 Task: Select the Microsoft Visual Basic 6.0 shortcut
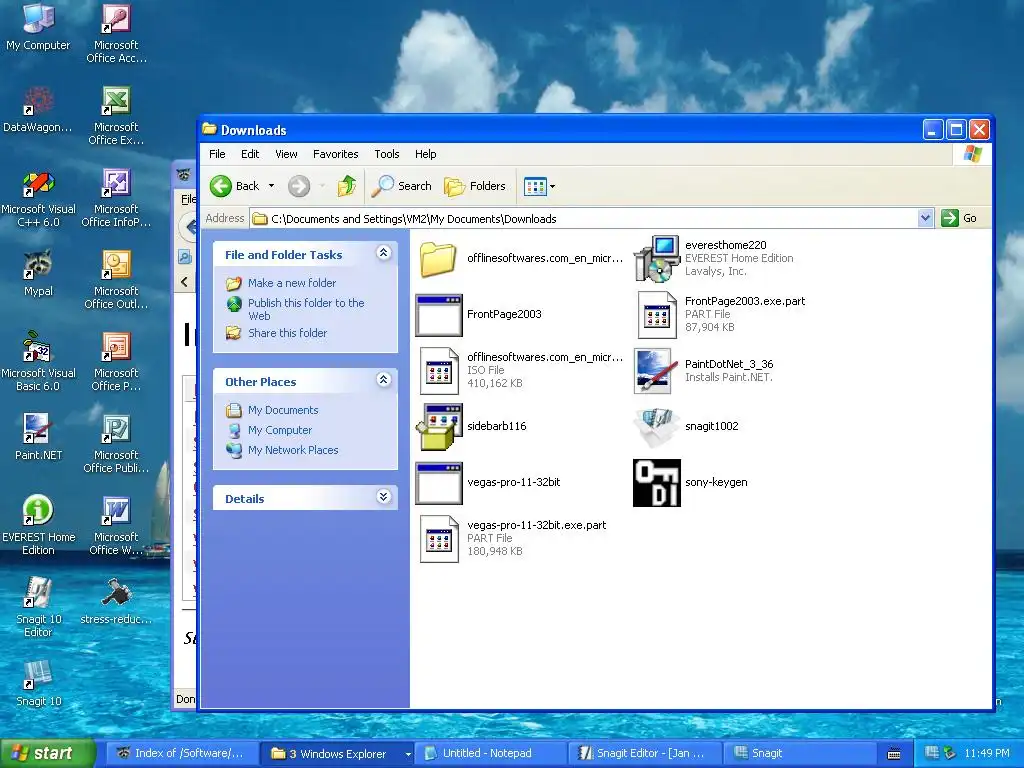click(x=38, y=362)
